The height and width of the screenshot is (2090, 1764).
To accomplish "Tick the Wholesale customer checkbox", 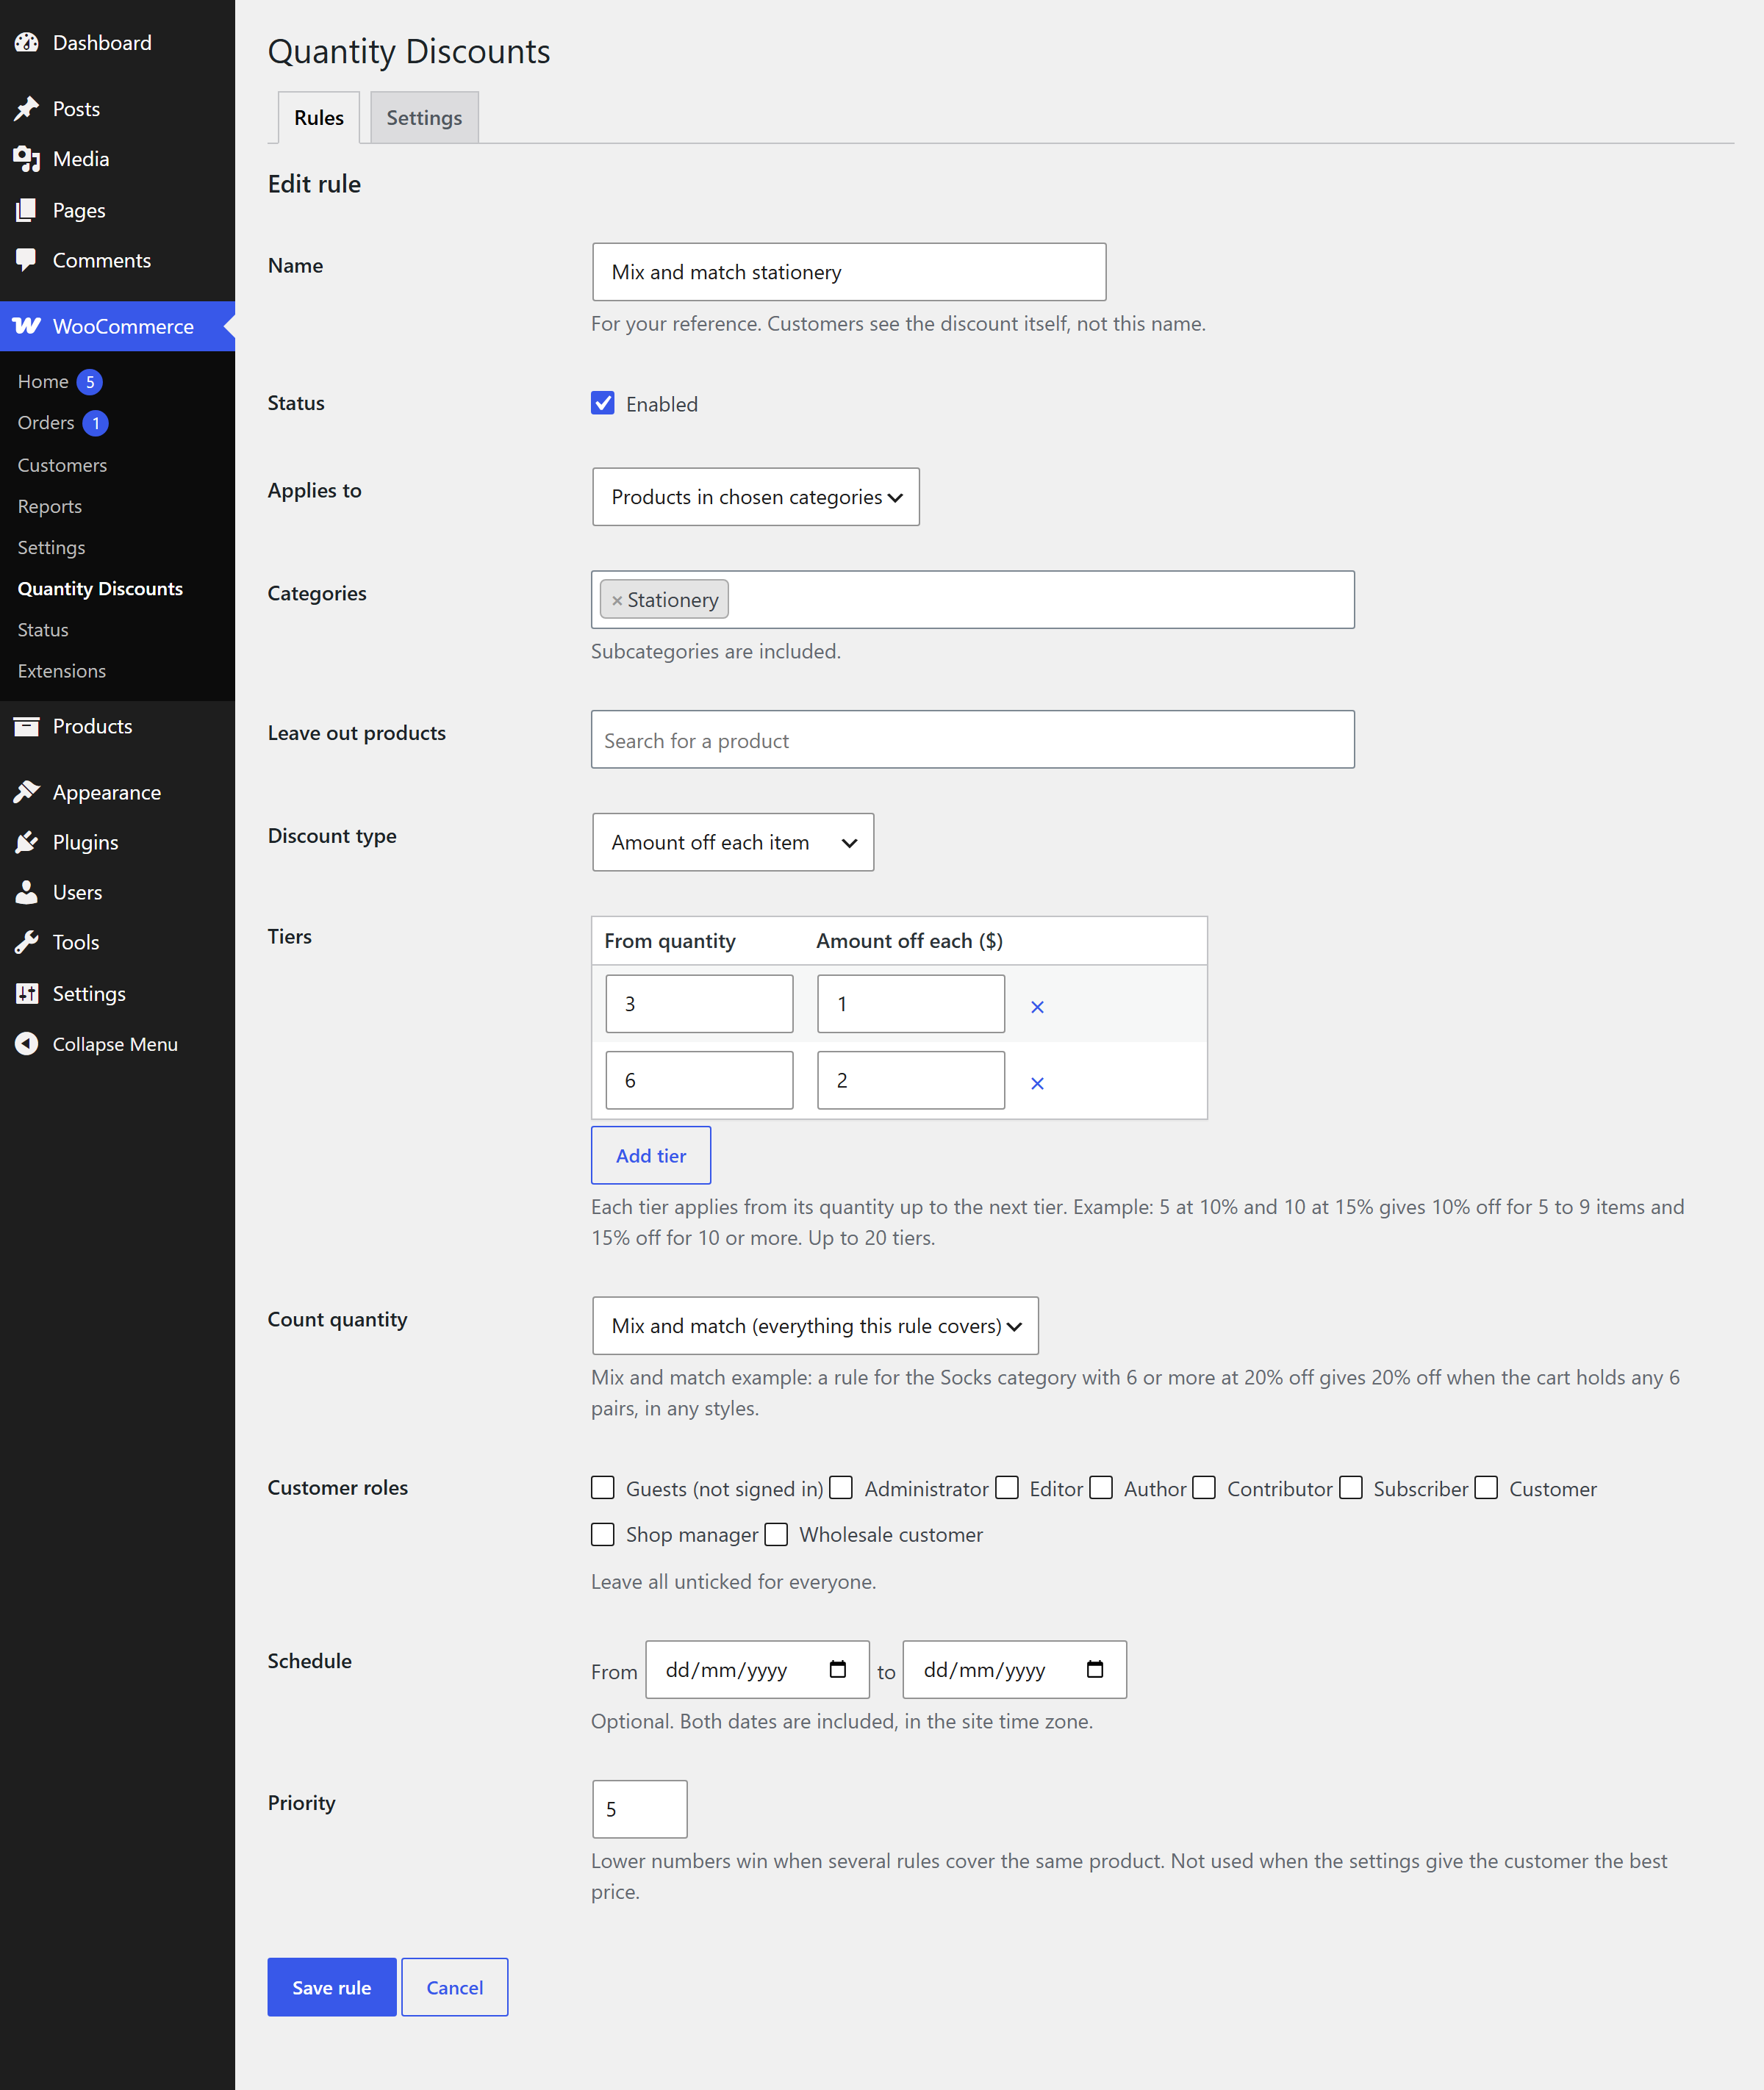I will (x=776, y=1534).
